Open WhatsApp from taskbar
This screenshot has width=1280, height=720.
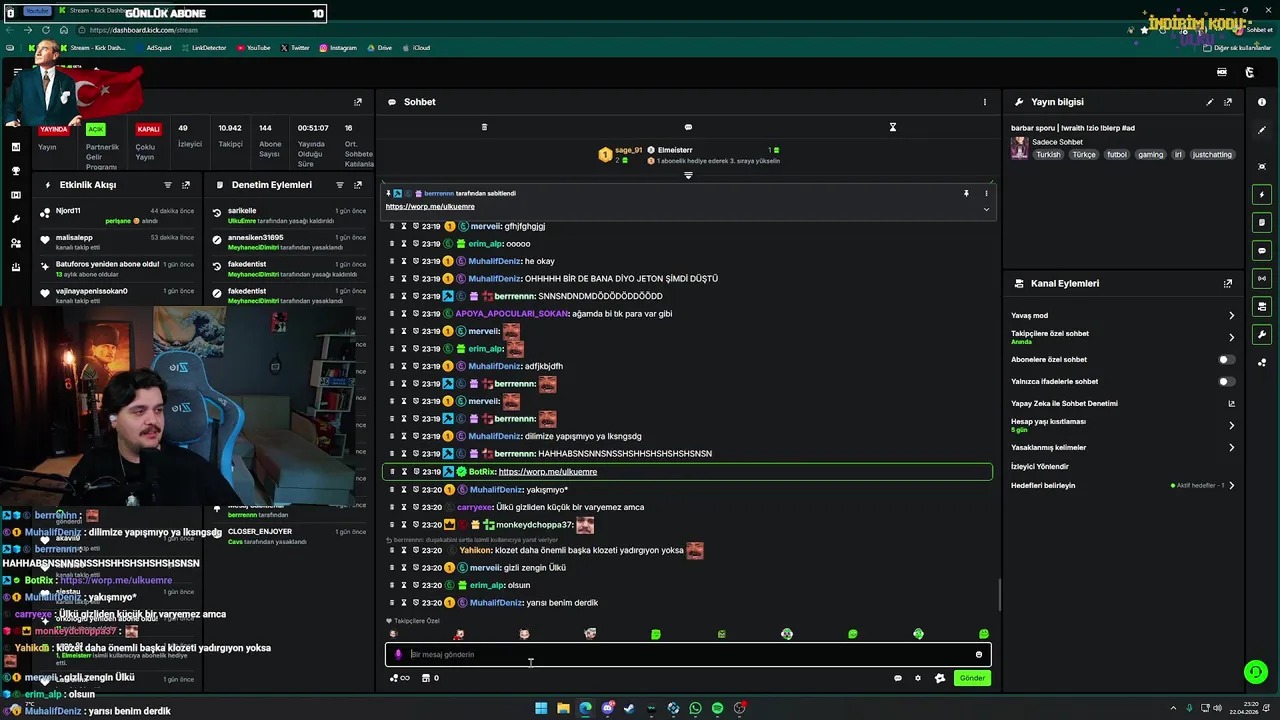695,708
